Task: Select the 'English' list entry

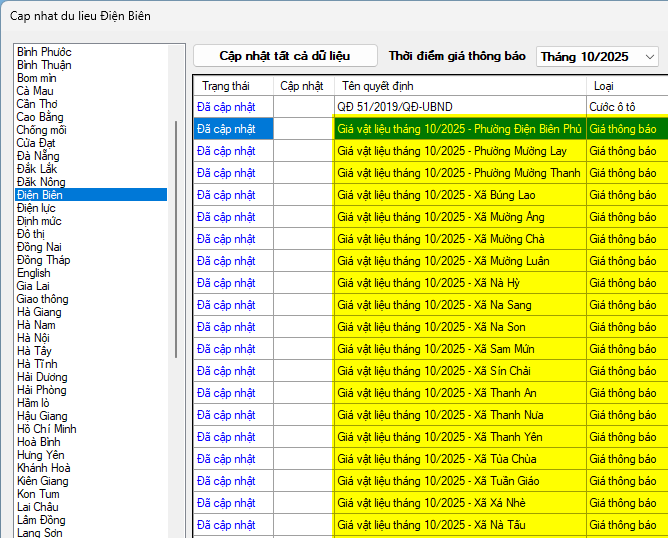Action: (33, 273)
